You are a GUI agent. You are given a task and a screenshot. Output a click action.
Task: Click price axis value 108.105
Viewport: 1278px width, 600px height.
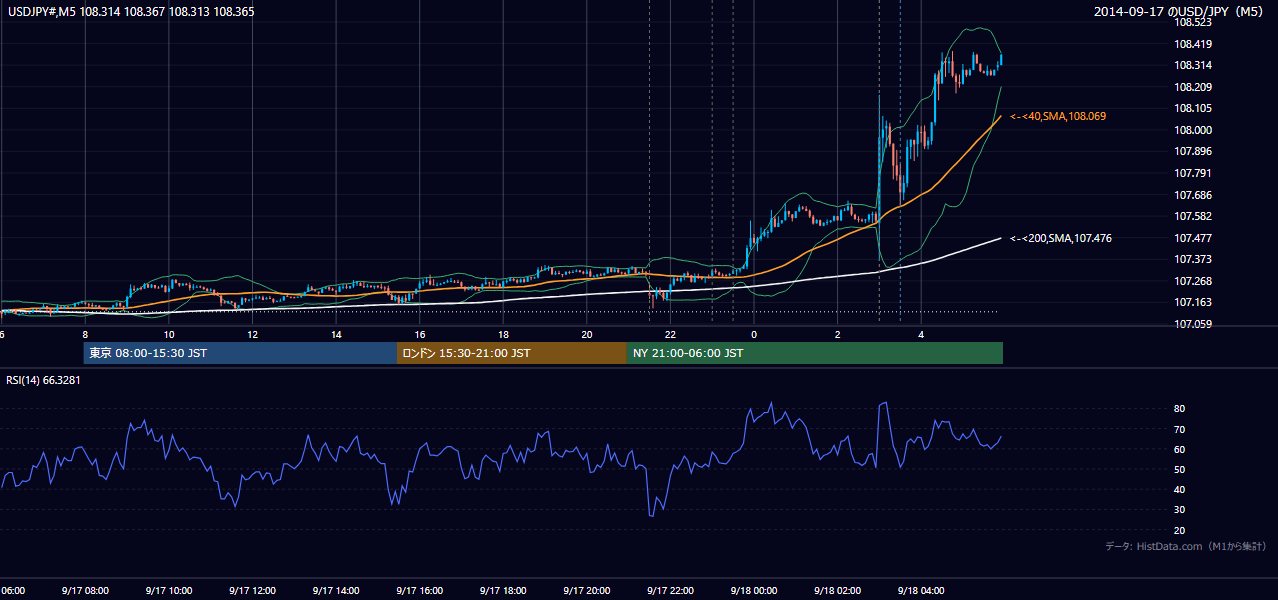pos(1193,108)
